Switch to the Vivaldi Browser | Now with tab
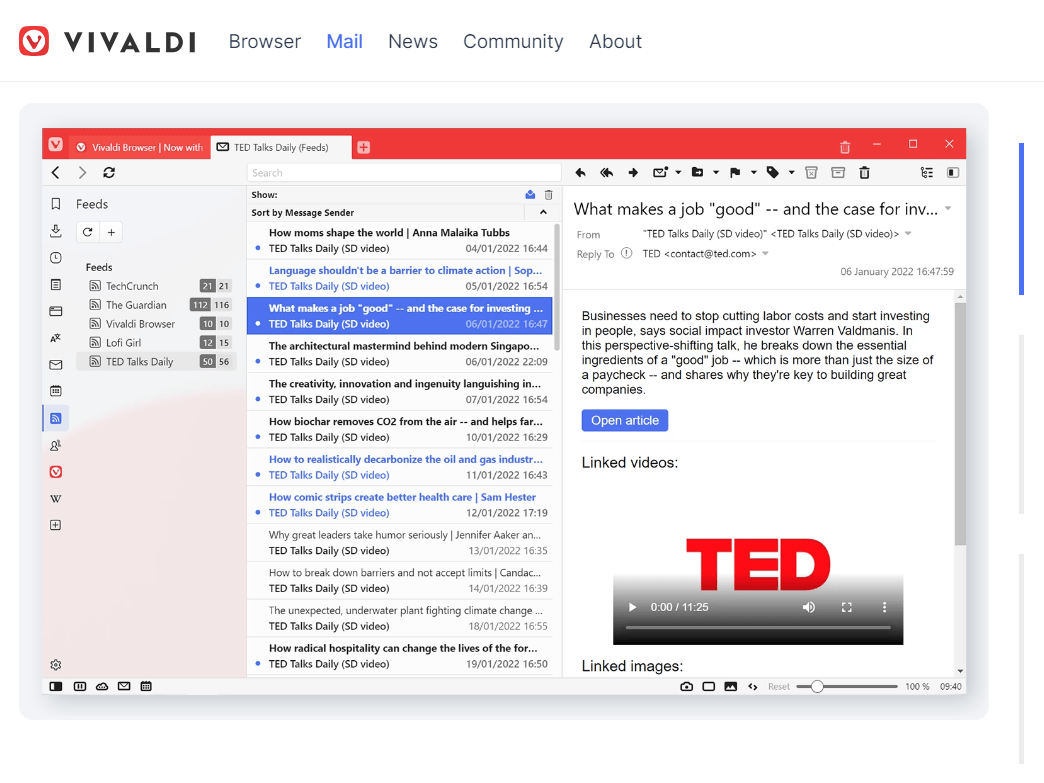 pos(139,147)
